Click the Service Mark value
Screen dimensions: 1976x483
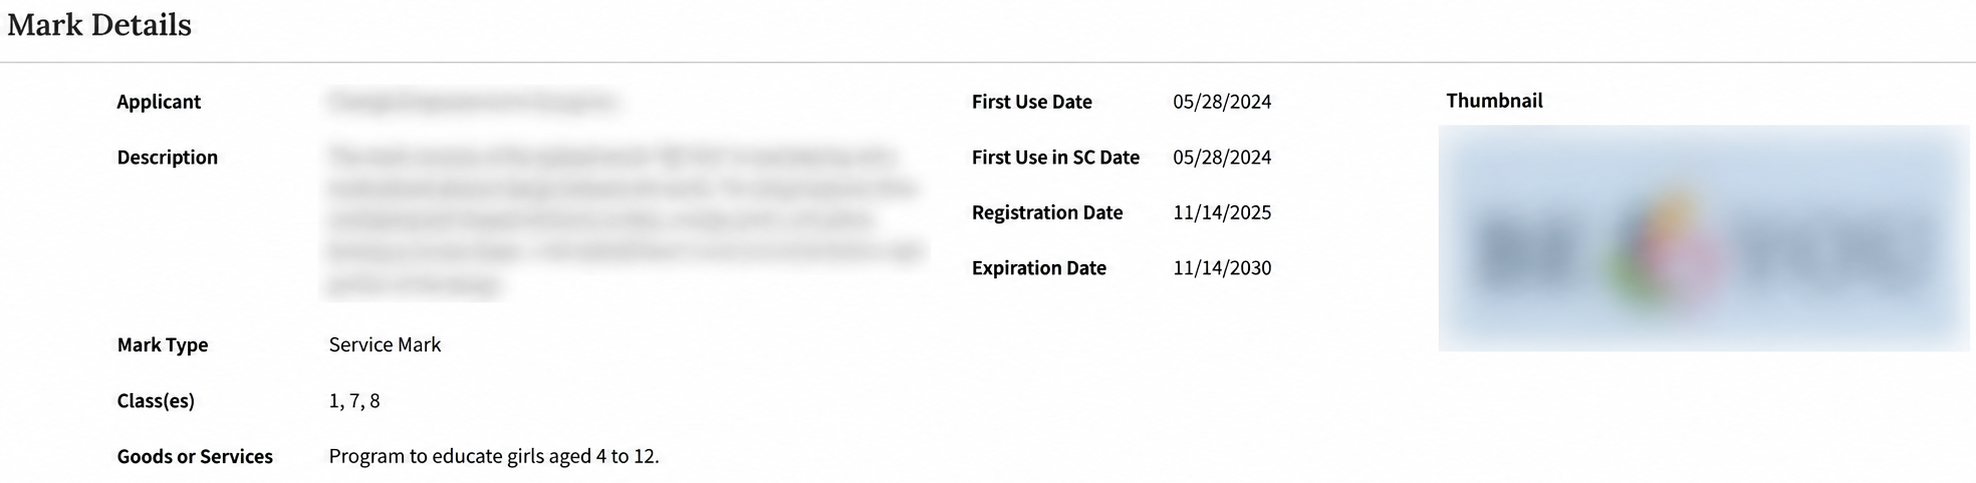[x=385, y=345]
